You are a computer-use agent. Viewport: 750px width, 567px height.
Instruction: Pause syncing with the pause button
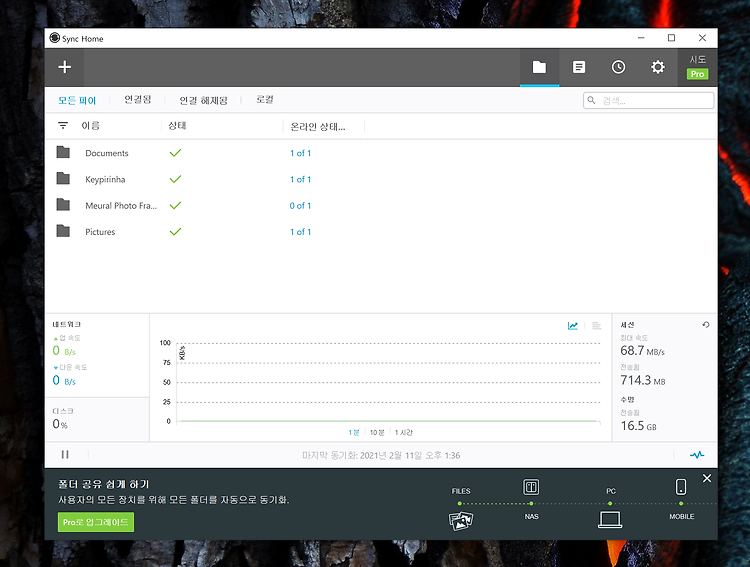65,455
